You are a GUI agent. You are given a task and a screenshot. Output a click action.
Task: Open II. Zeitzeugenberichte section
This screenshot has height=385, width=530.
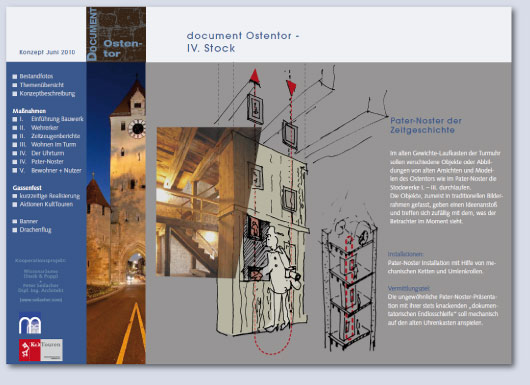47,136
